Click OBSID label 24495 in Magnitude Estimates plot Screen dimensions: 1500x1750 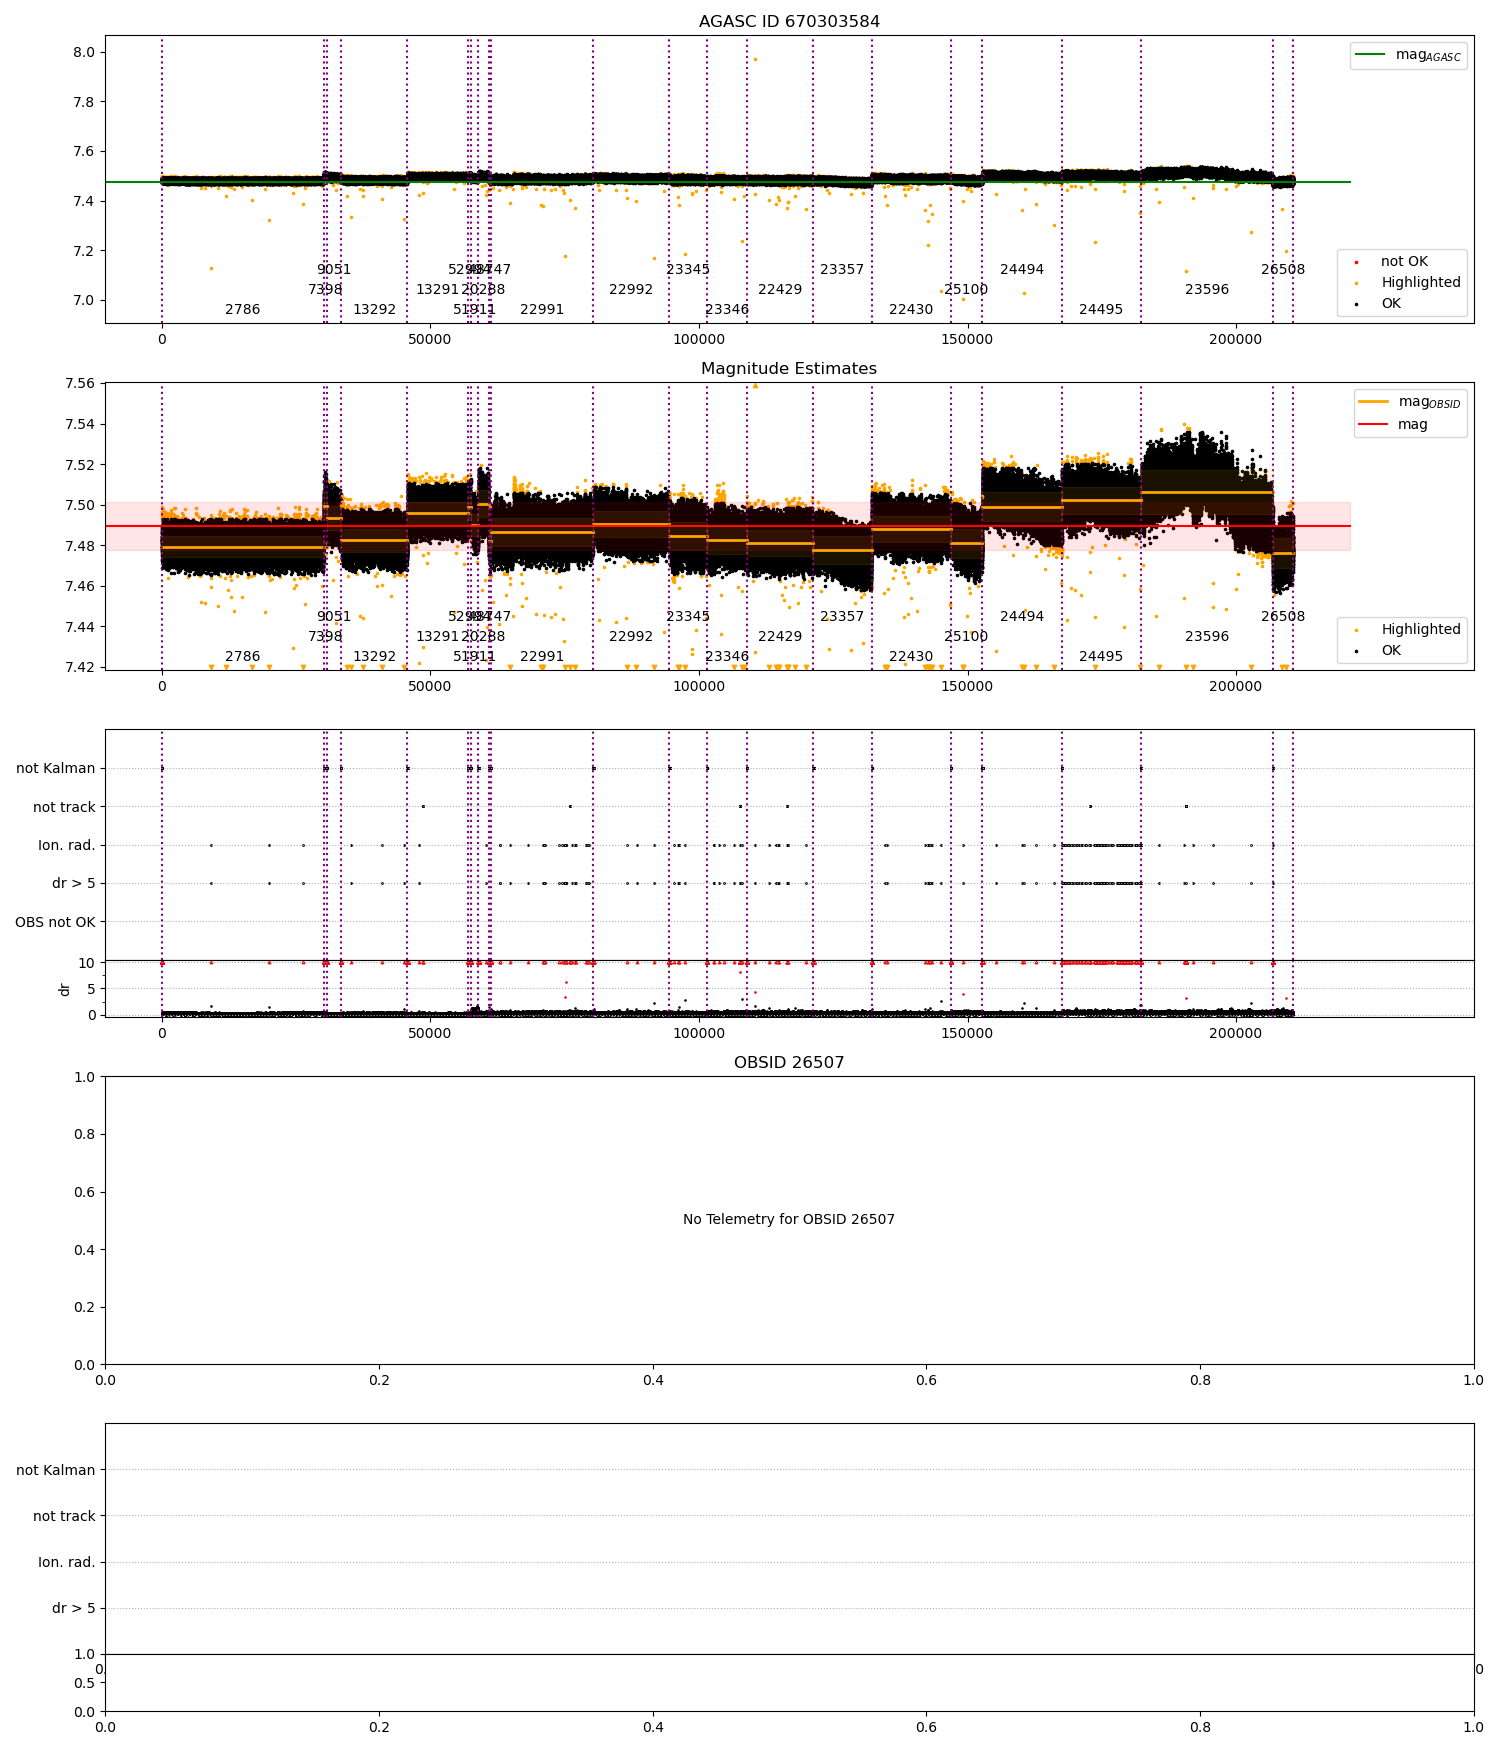(1101, 657)
